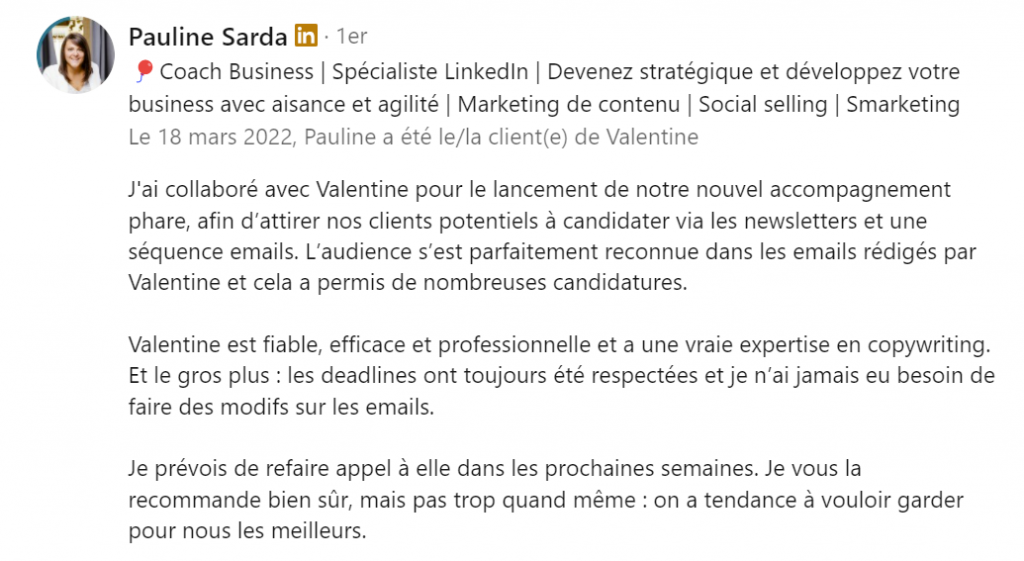Viewport: 1024px width, 561px height.
Task: Click the LinkedIn gold badge icon
Action: (306, 36)
